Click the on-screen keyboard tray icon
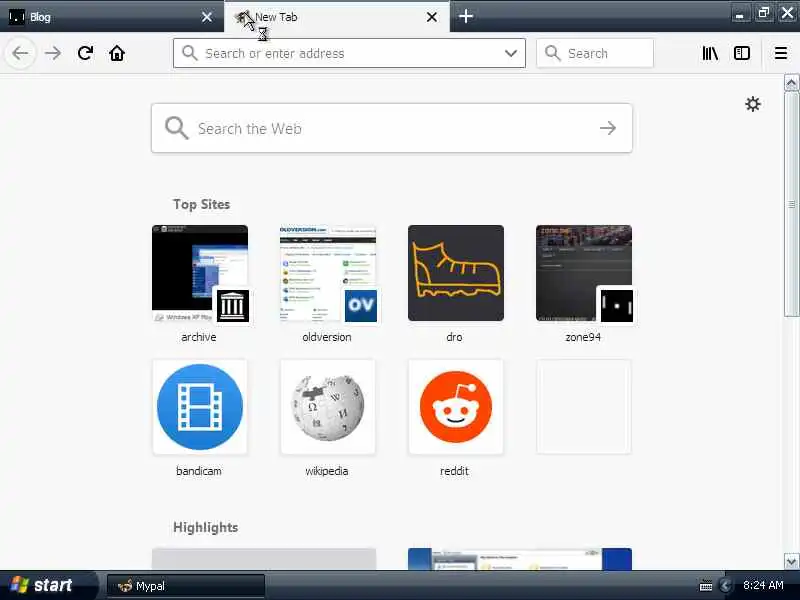Screen dimensions: 800x600 706,586
